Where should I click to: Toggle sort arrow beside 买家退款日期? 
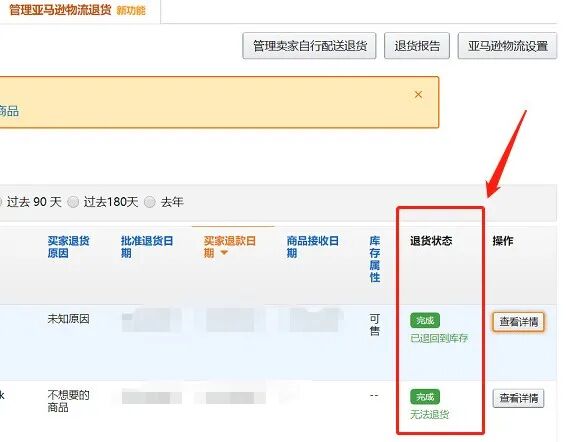coord(224,253)
